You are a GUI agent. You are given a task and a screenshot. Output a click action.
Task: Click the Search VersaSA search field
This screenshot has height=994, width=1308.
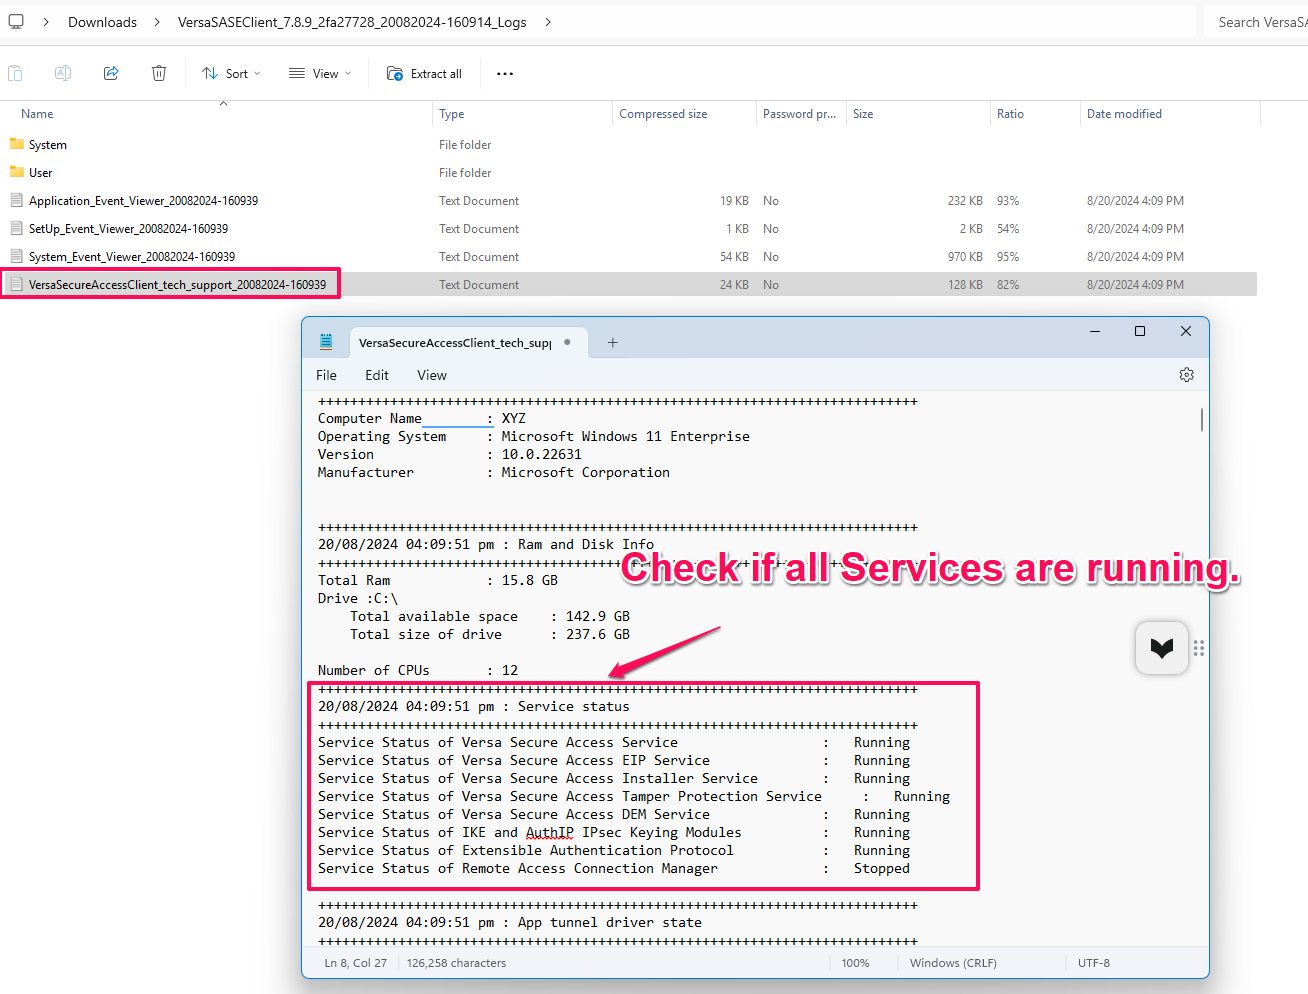pyautogui.click(x=1257, y=22)
